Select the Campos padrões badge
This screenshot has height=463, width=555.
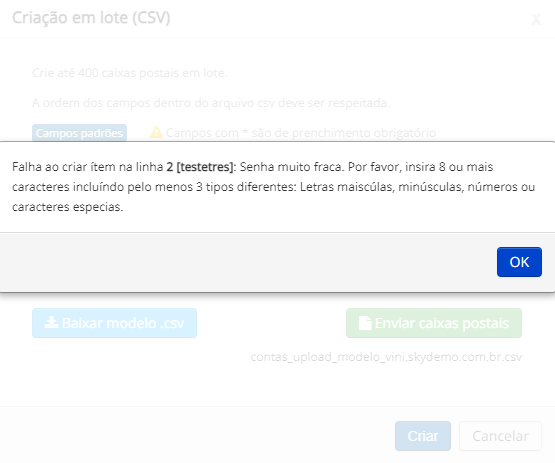(79, 133)
